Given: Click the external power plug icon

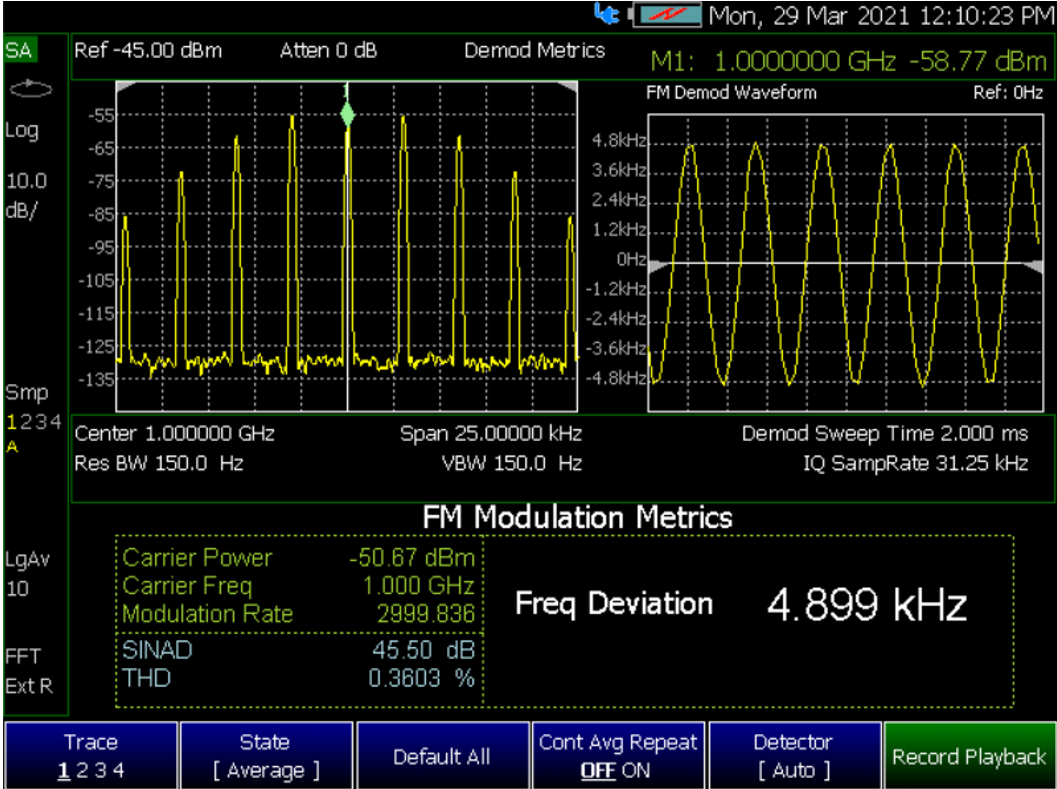Looking at the screenshot, I should pos(606,14).
